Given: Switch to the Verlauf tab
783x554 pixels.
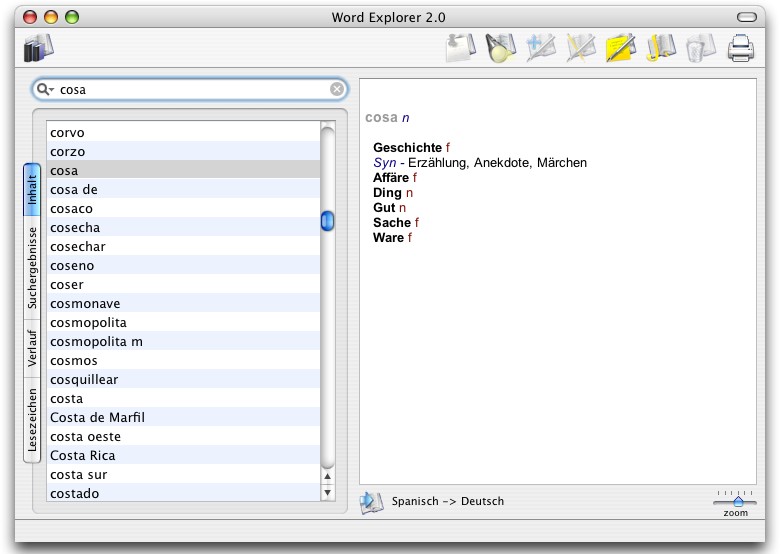Looking at the screenshot, I should click(x=32, y=348).
